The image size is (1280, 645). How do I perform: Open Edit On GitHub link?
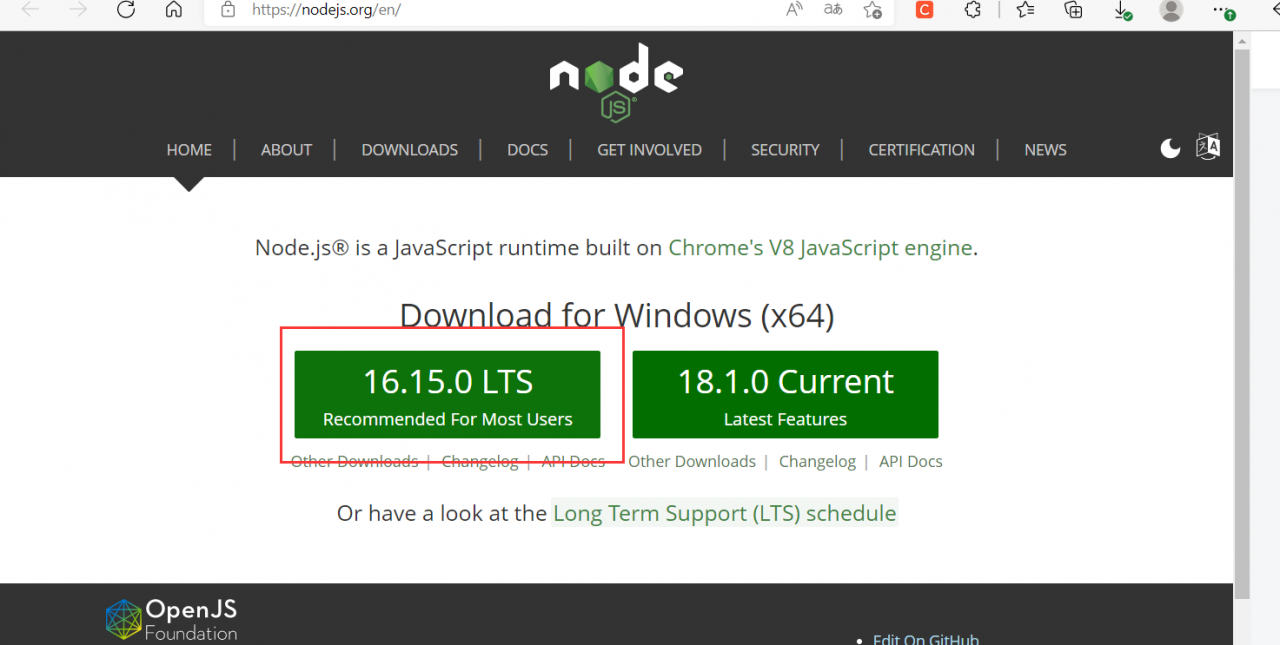[926, 639]
